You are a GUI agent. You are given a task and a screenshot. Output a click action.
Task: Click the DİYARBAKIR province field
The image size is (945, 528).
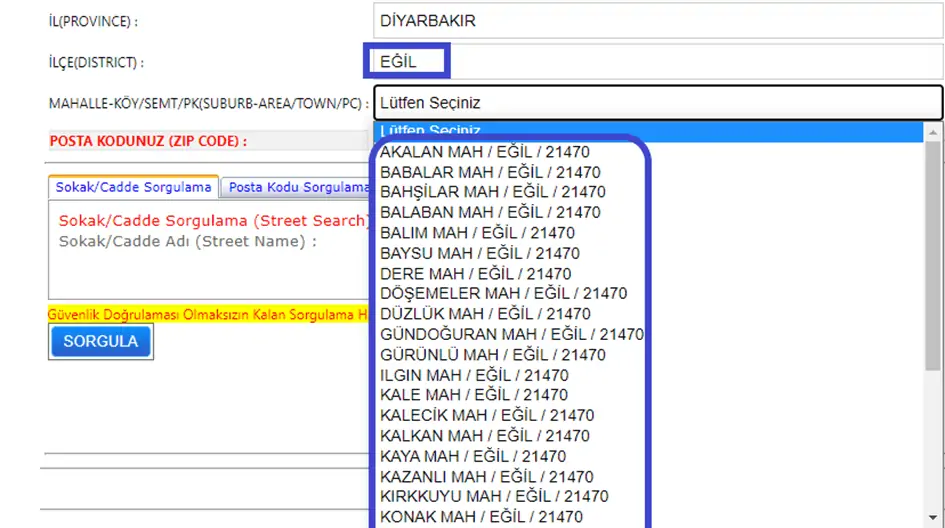(657, 20)
